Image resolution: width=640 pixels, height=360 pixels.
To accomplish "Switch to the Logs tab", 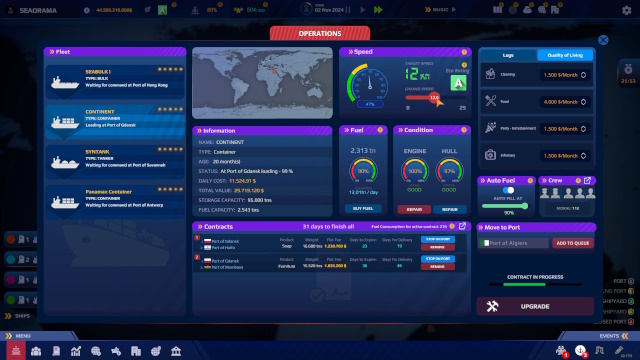I will tap(508, 55).
